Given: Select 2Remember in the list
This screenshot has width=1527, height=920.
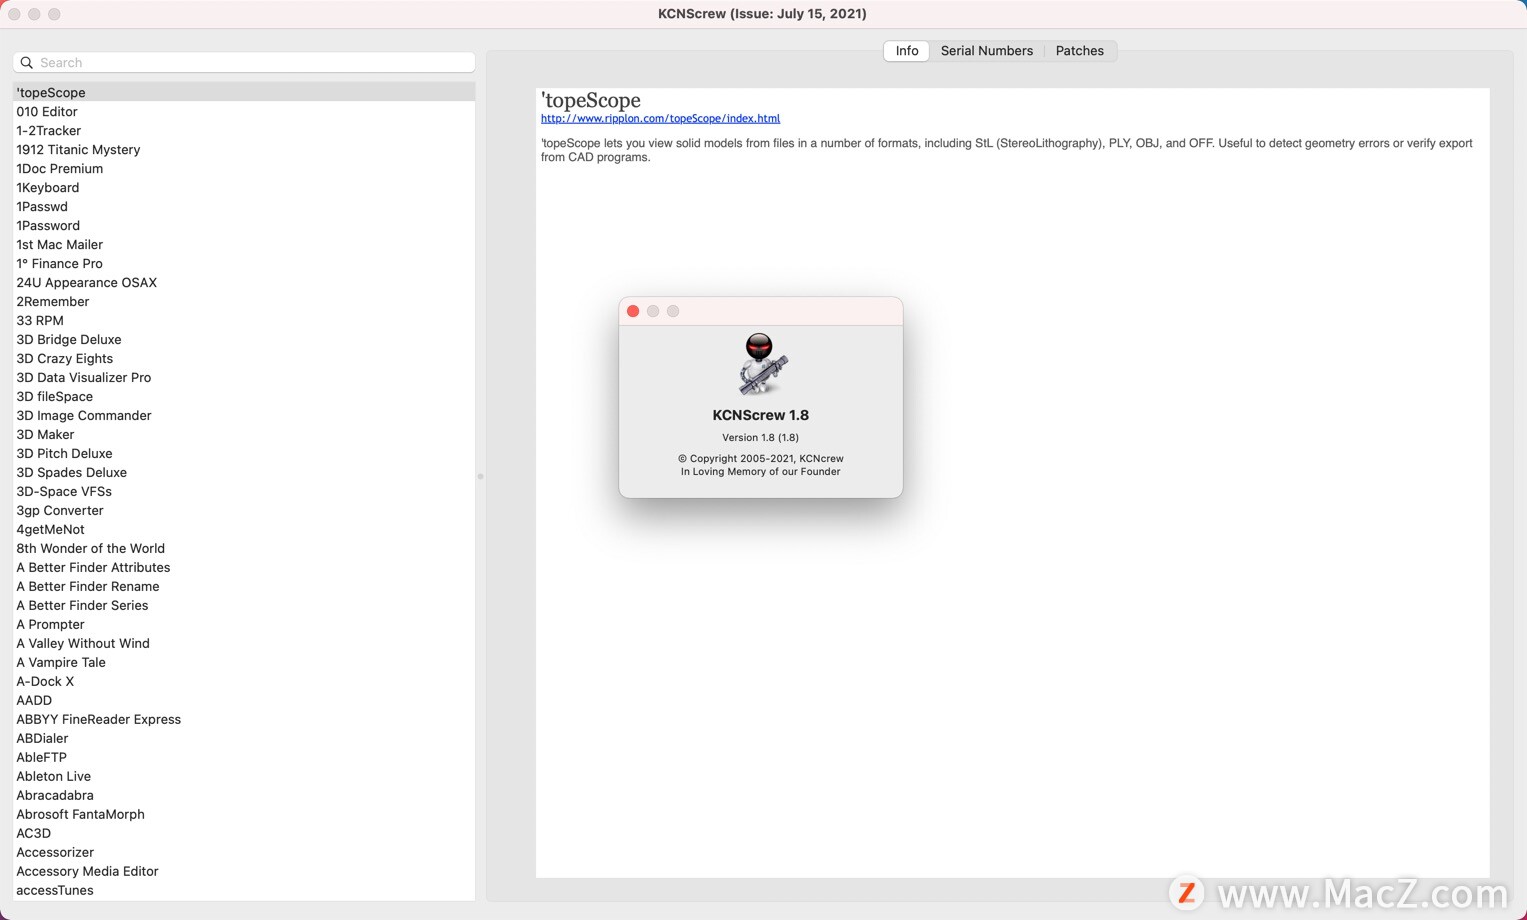Looking at the screenshot, I should pos(244,301).
